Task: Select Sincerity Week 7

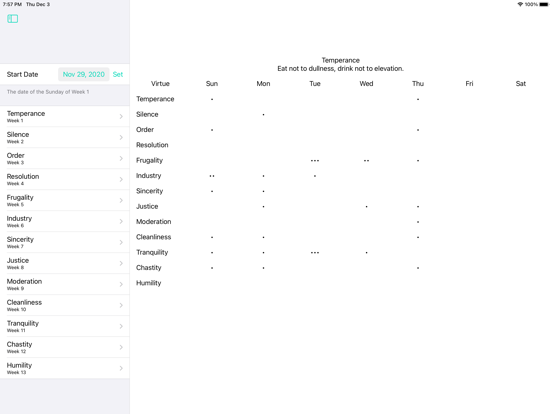Action: tap(65, 242)
